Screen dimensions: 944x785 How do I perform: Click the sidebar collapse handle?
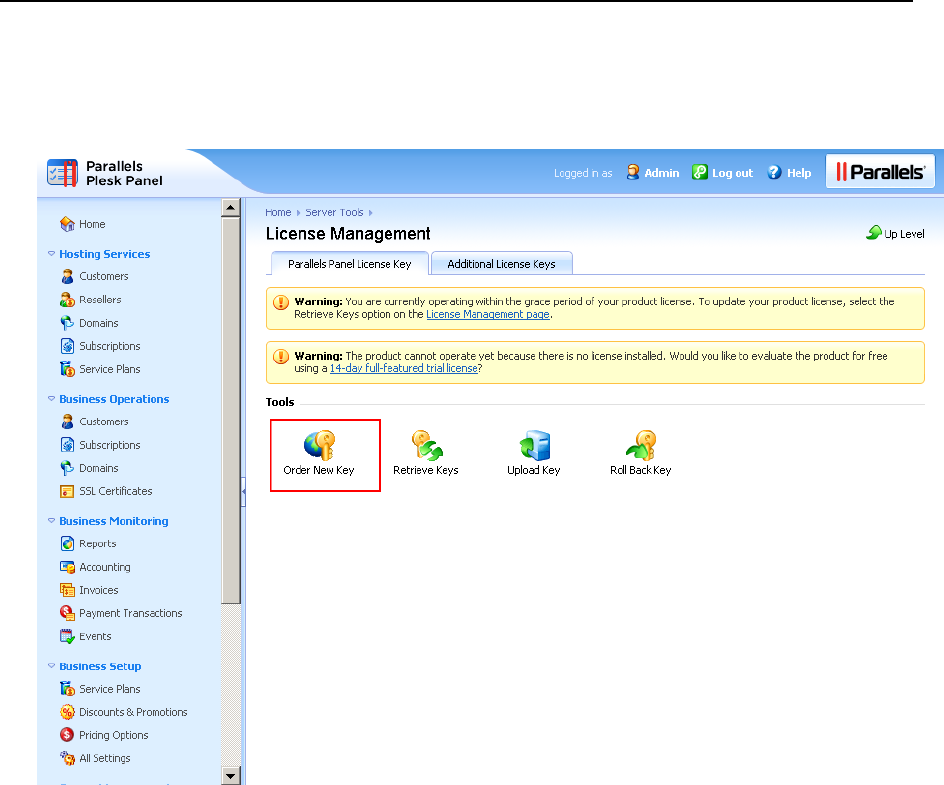(243, 492)
